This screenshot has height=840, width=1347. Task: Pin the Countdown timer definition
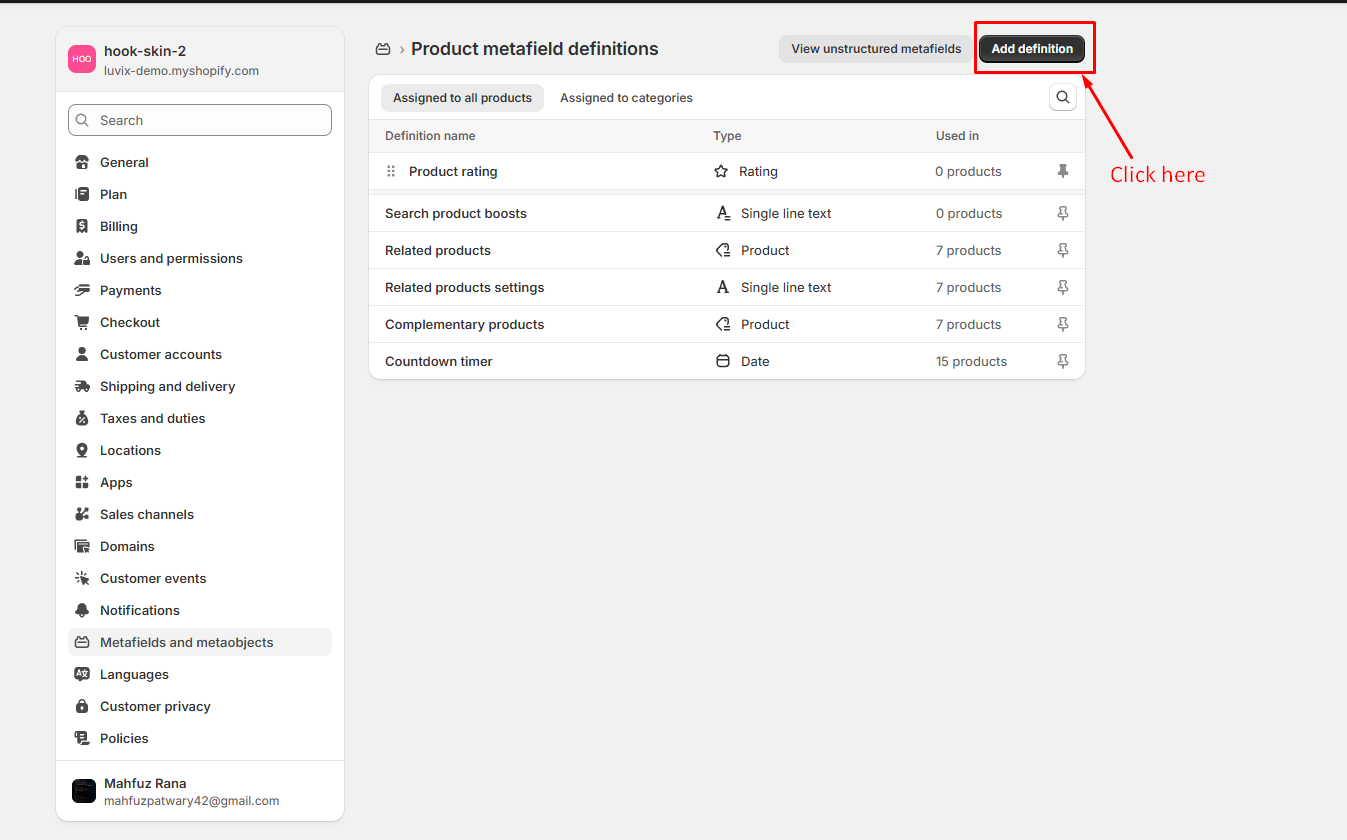[1062, 361]
